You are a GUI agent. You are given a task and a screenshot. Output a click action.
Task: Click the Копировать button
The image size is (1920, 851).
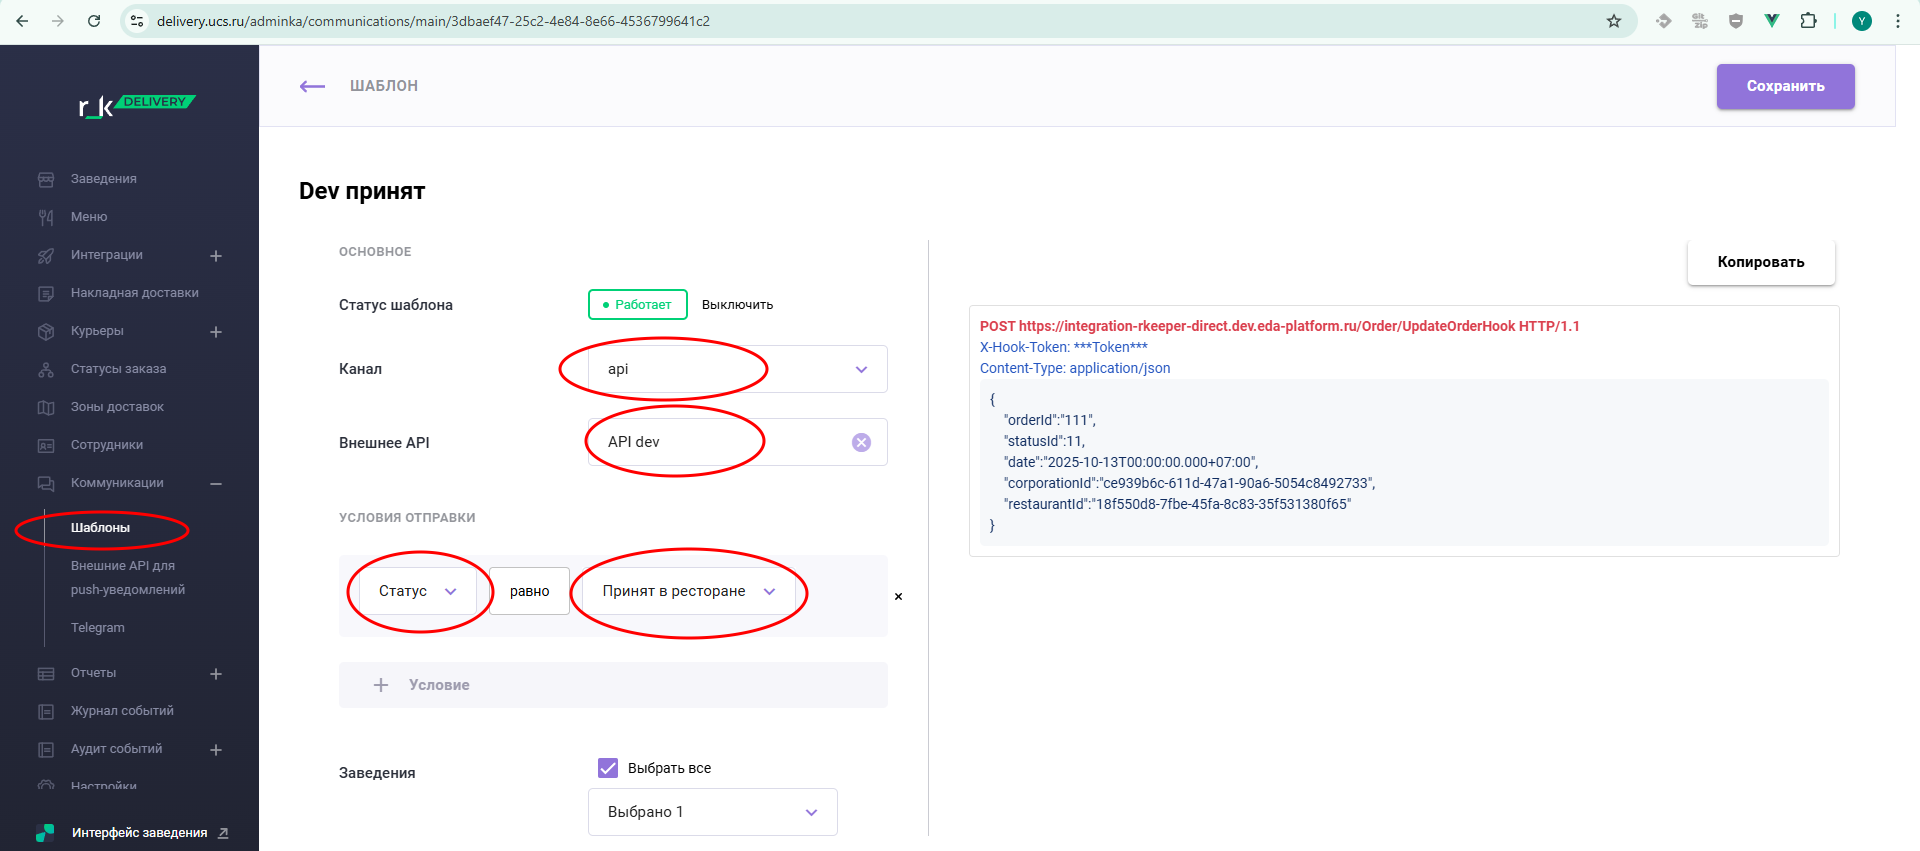pos(1760,262)
